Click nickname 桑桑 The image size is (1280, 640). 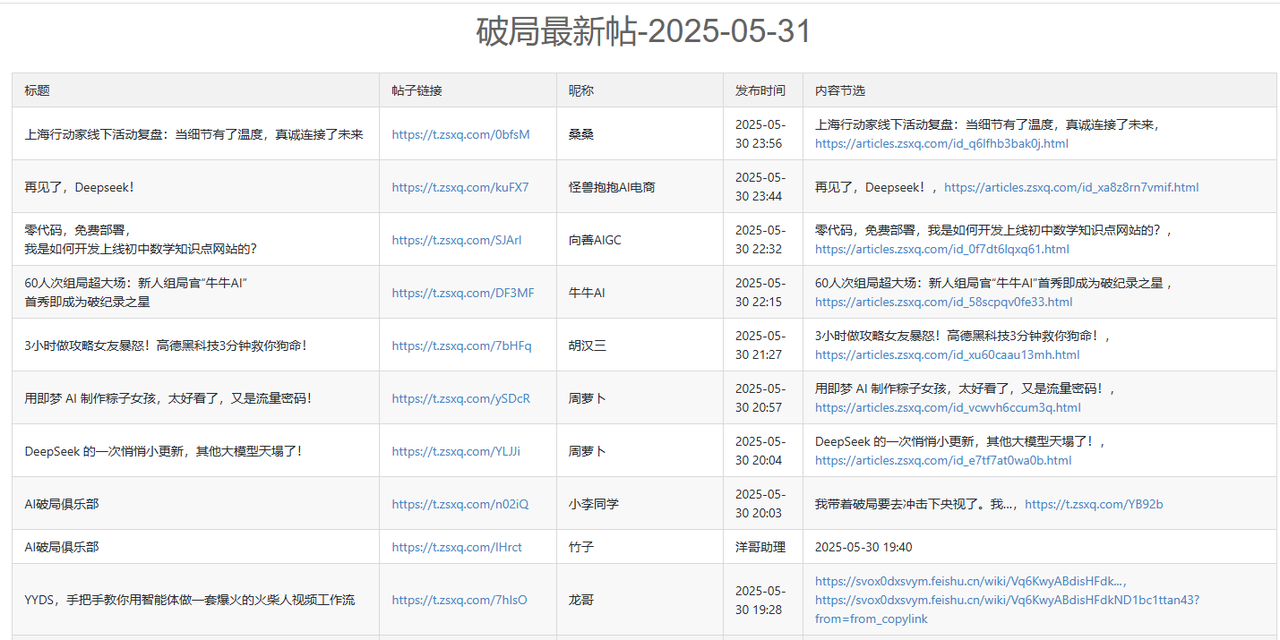(581, 134)
